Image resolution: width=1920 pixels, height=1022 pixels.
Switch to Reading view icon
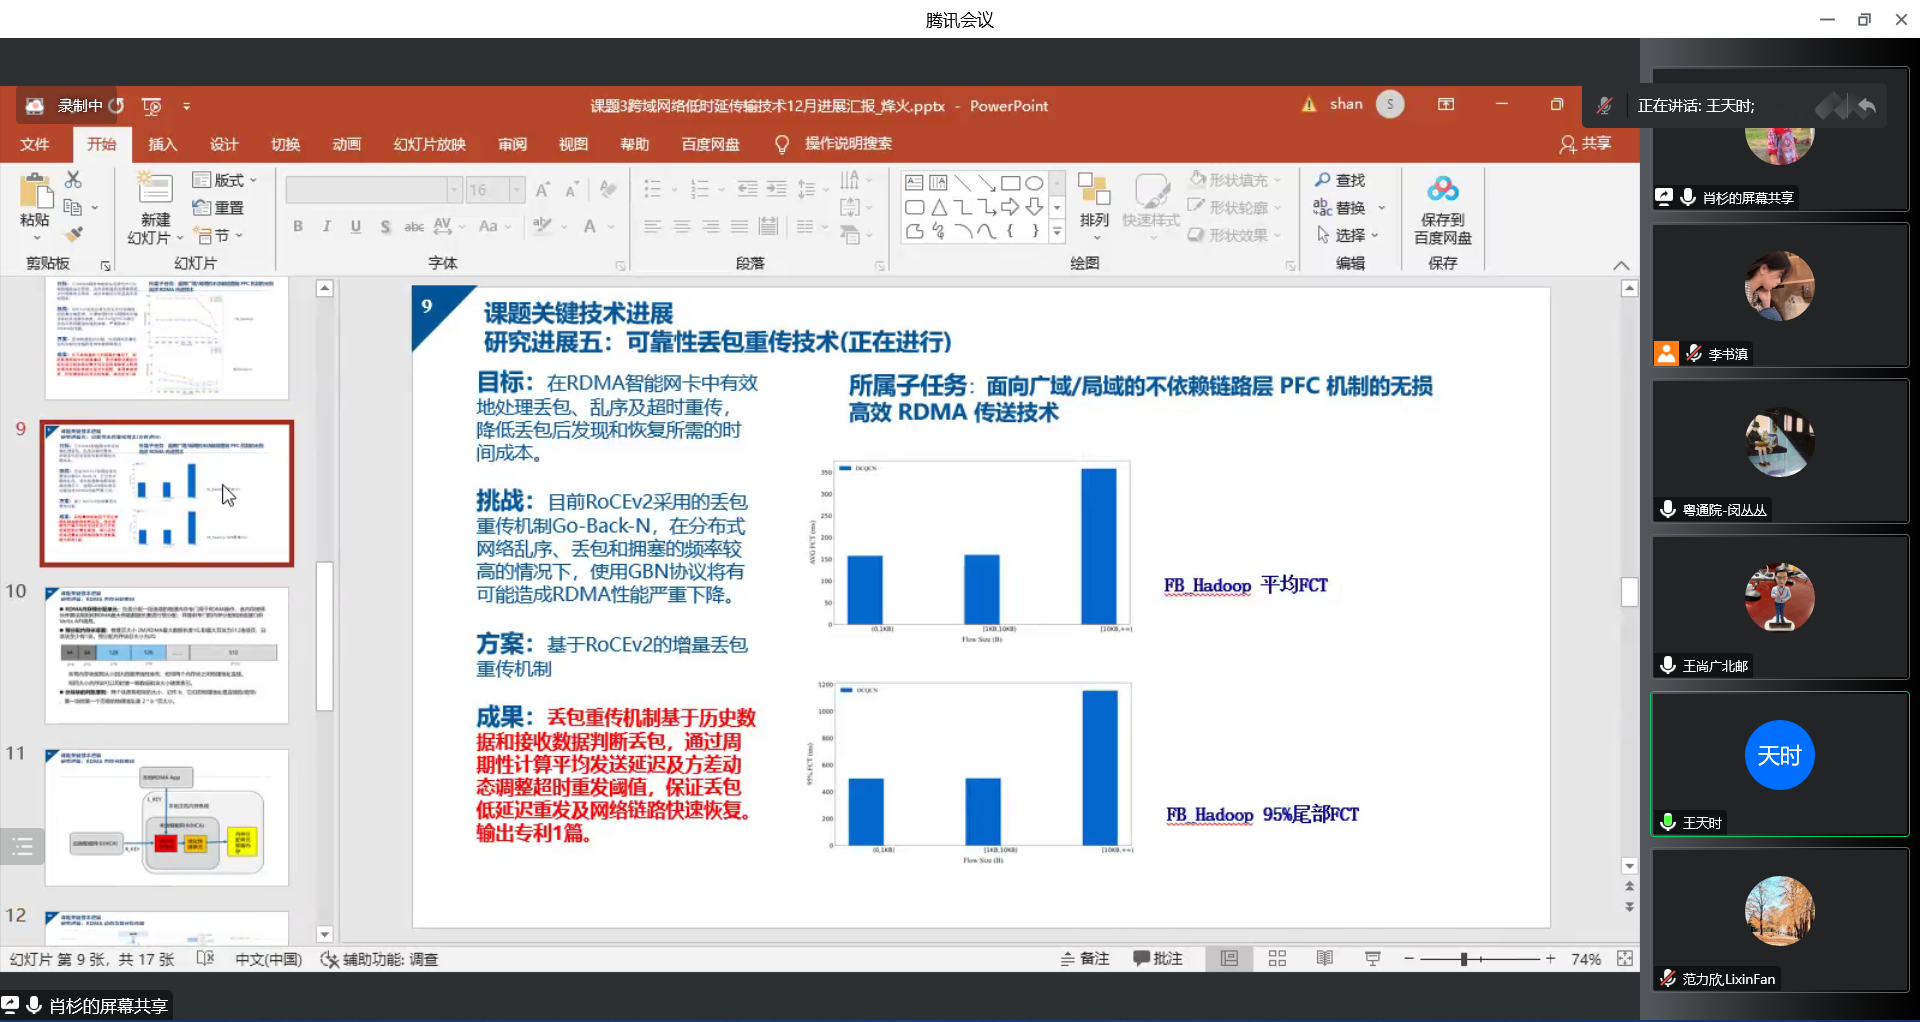(1325, 959)
